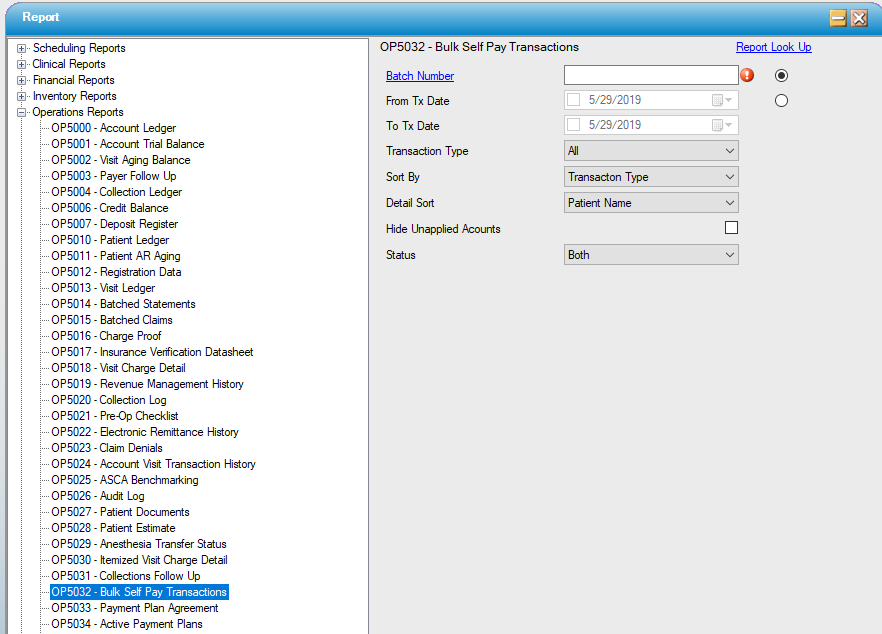
Task: Expand the Scheduling Reports tree node
Action: 22,48
